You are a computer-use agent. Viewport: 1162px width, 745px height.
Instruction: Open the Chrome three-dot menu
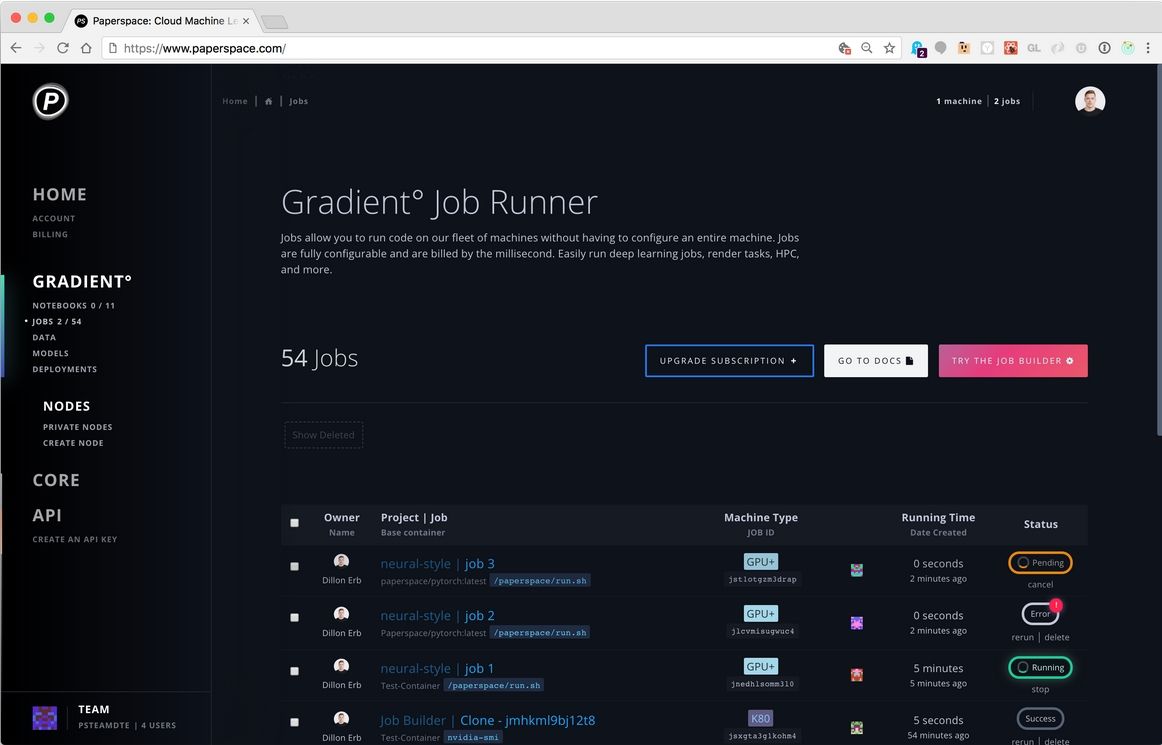pyautogui.click(x=1148, y=48)
